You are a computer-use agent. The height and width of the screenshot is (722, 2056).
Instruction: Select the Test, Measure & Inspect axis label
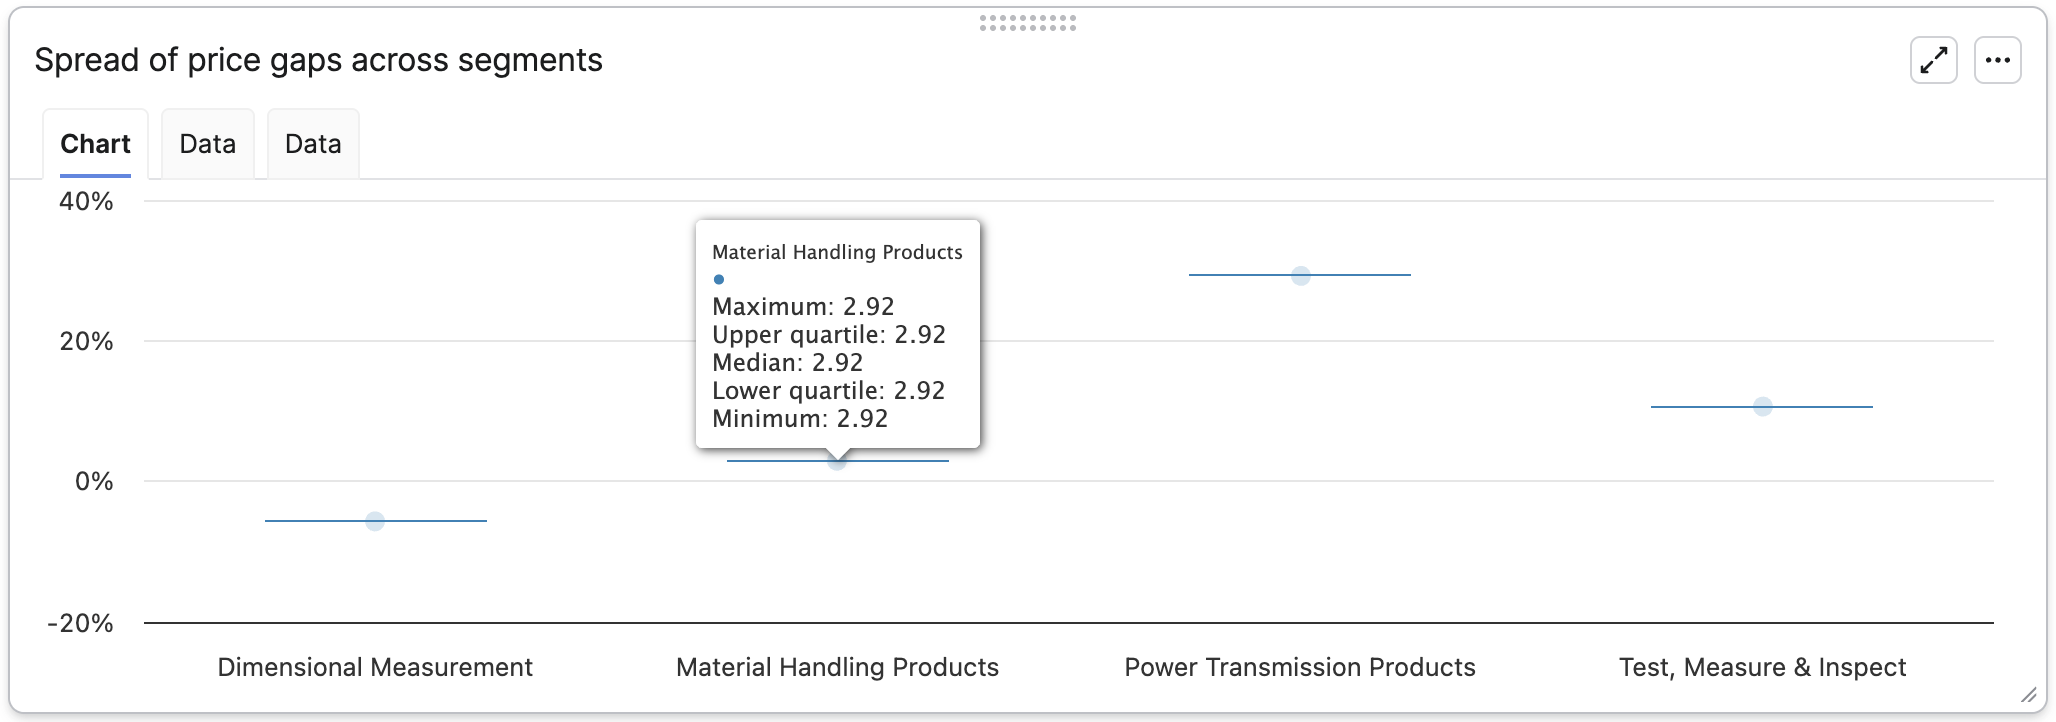click(1762, 667)
